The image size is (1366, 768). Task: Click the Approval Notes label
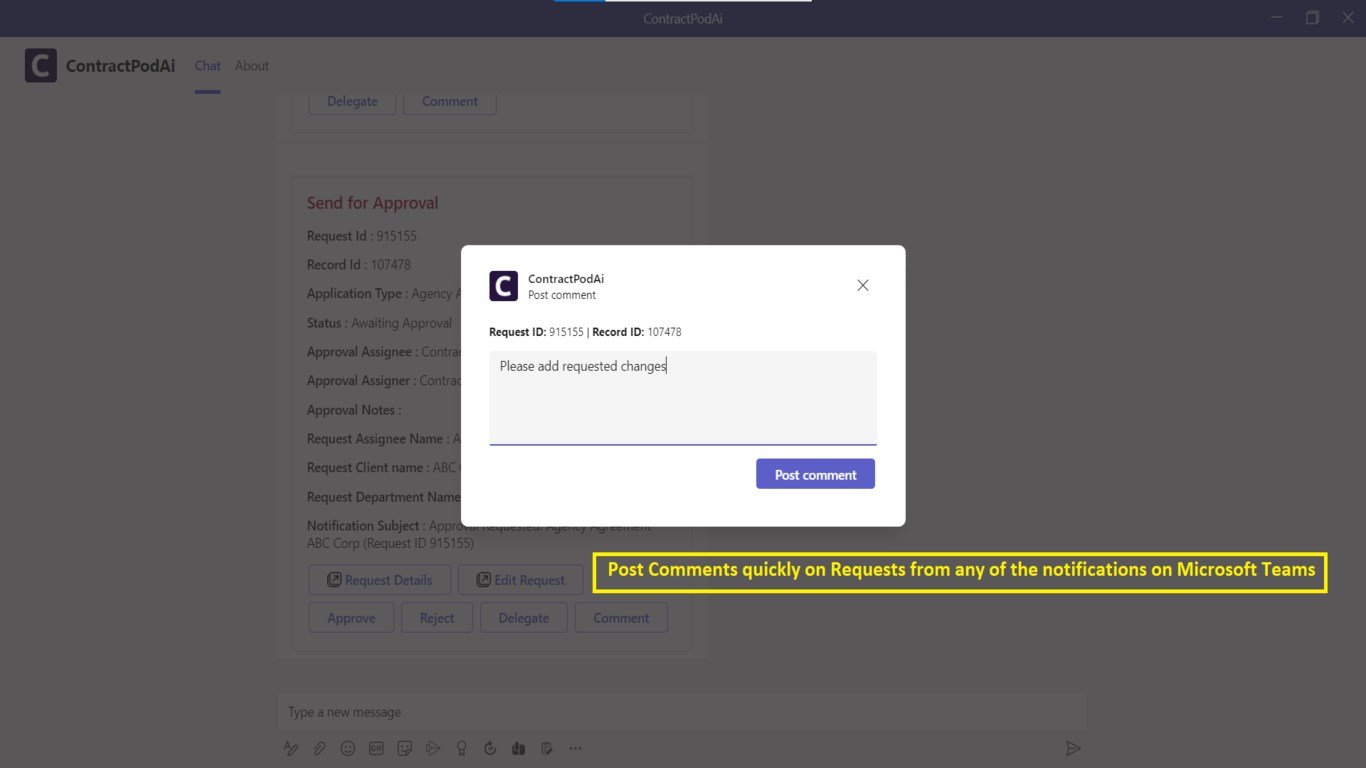pos(354,410)
